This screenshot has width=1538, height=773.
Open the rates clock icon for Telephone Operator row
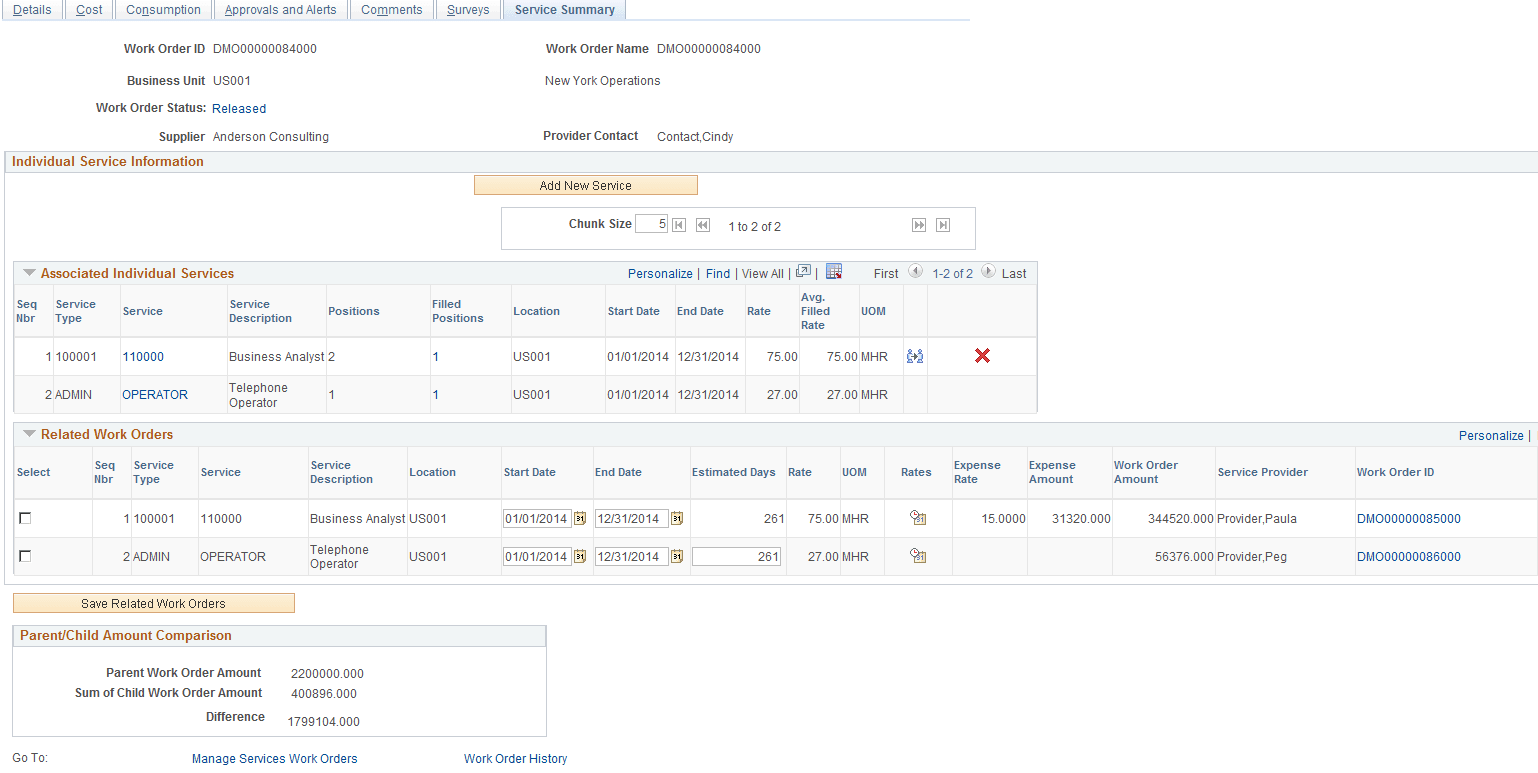[x=917, y=556]
